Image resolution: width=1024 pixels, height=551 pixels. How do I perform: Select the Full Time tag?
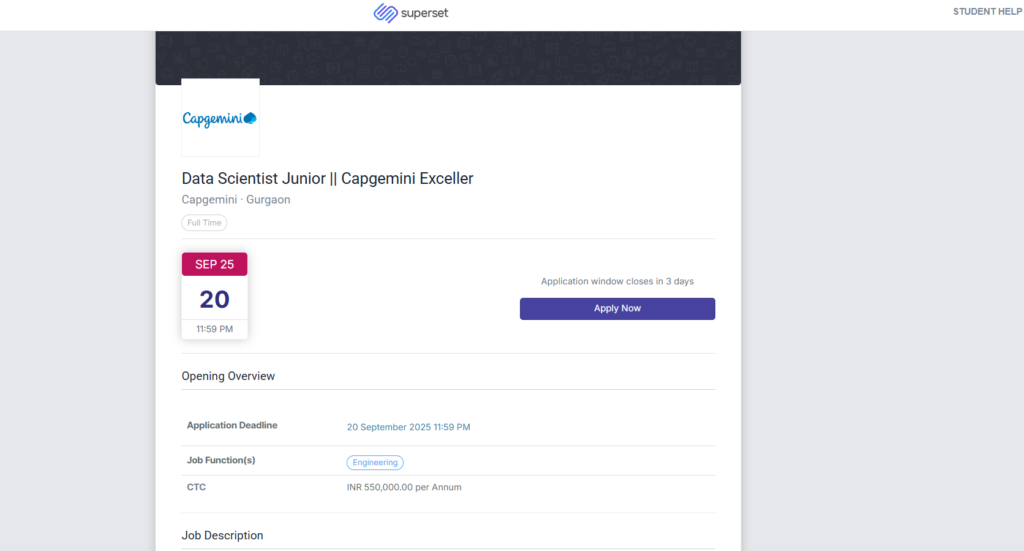(x=204, y=223)
